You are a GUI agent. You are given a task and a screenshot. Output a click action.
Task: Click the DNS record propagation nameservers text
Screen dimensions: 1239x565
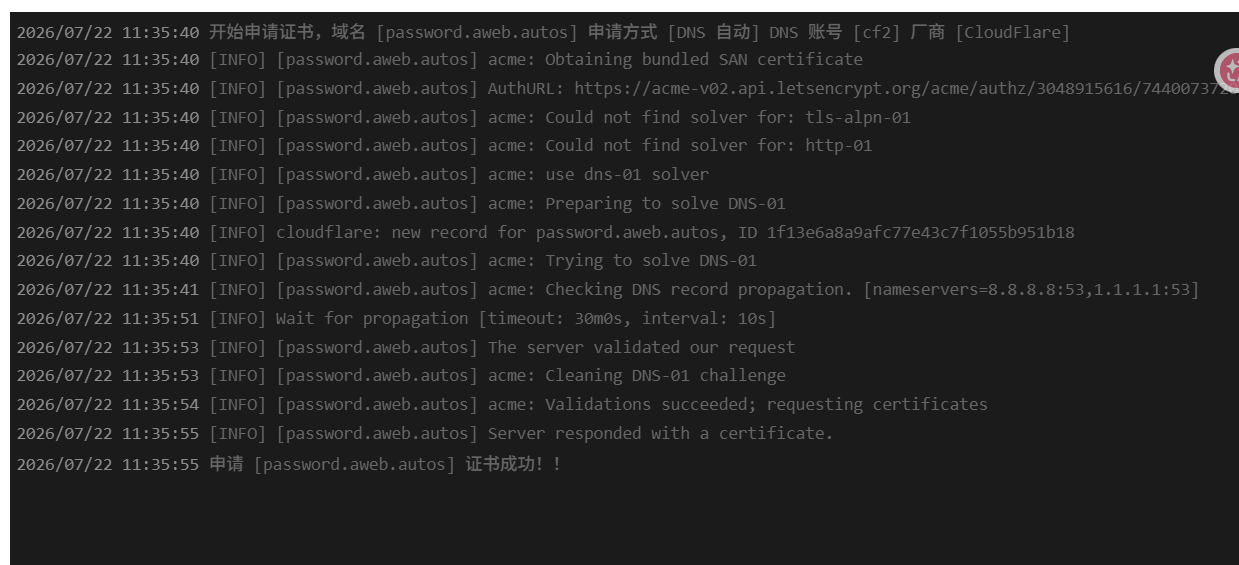1031,289
